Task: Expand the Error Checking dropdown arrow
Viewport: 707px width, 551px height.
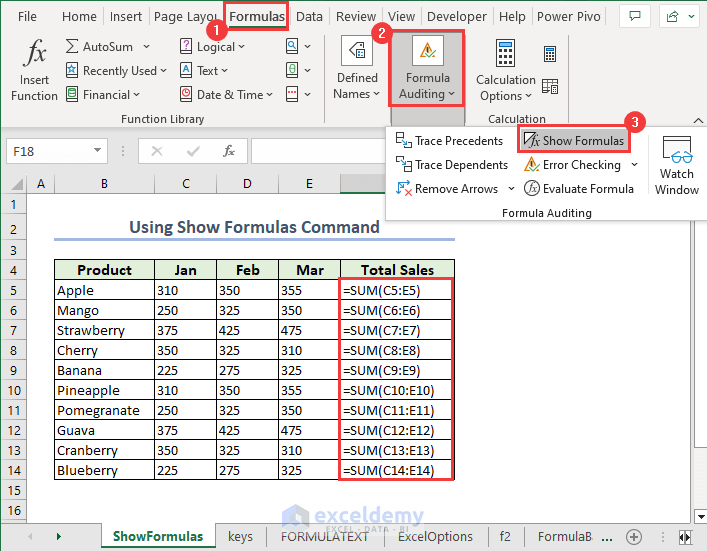Action: 634,165
